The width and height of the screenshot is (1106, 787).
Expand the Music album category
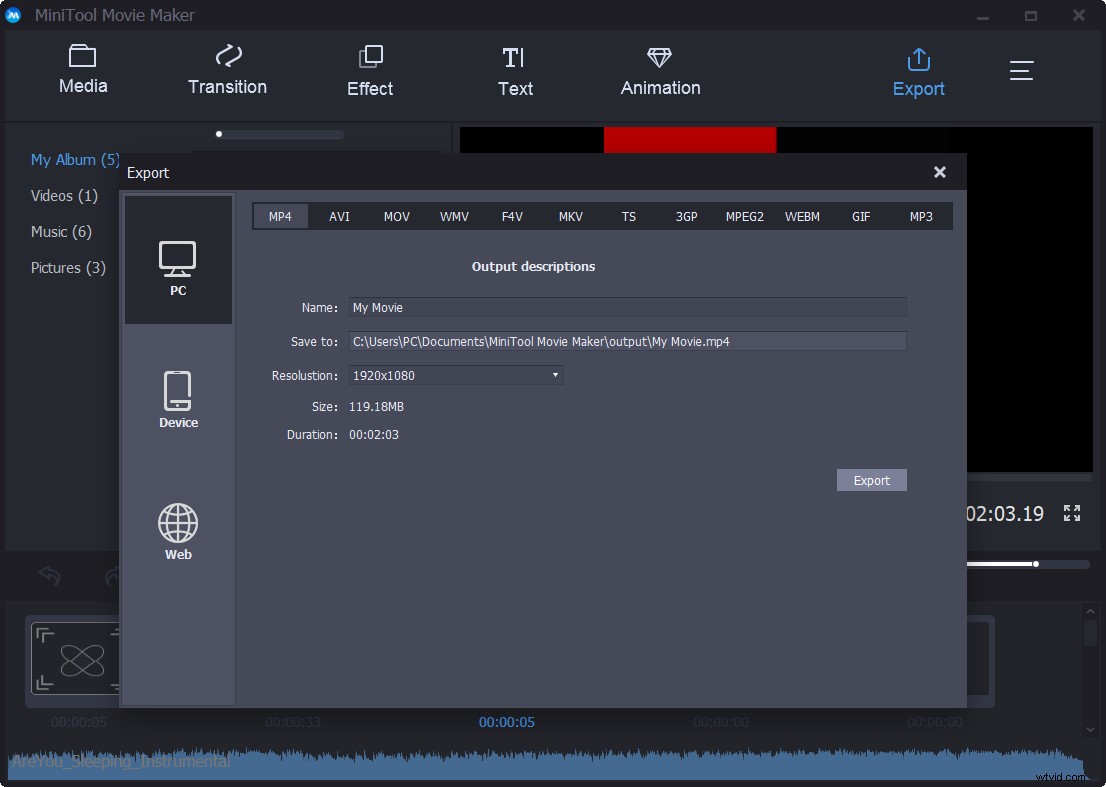click(x=61, y=231)
